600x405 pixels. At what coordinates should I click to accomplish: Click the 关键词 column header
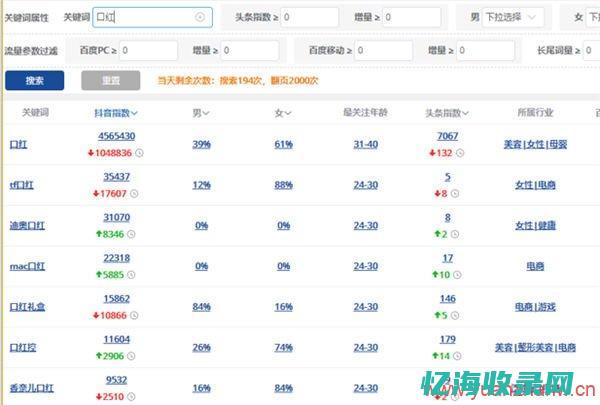coord(35,113)
